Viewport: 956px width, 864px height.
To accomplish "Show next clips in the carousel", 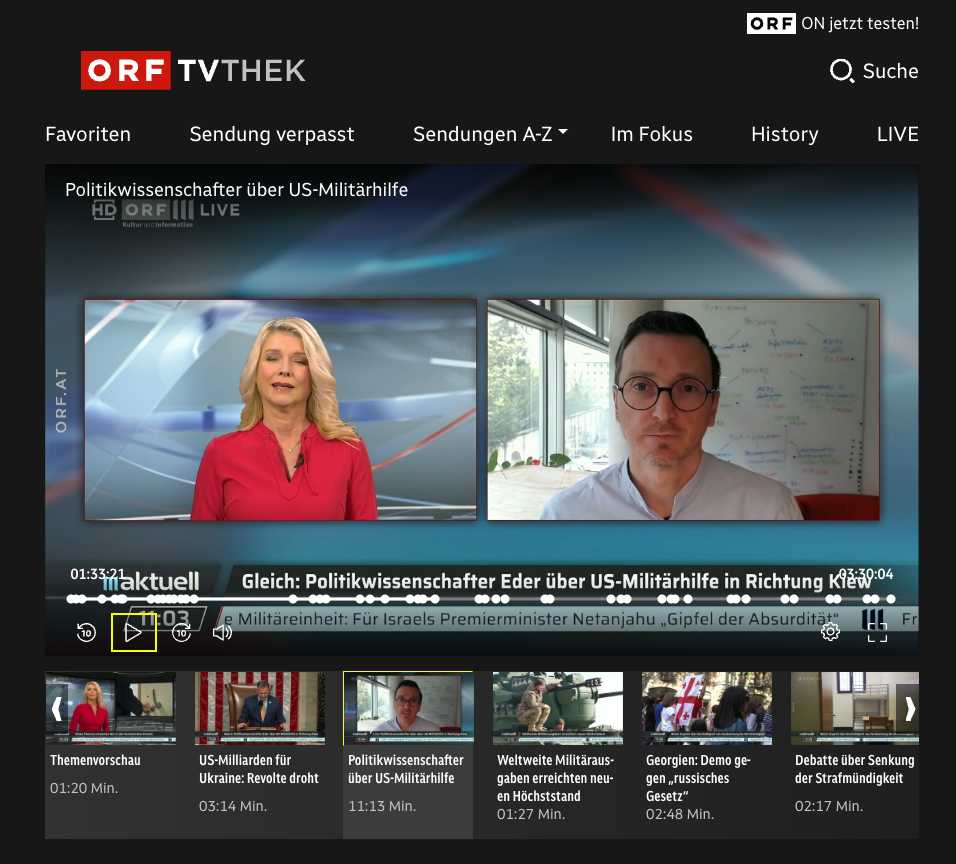I will 910,709.
